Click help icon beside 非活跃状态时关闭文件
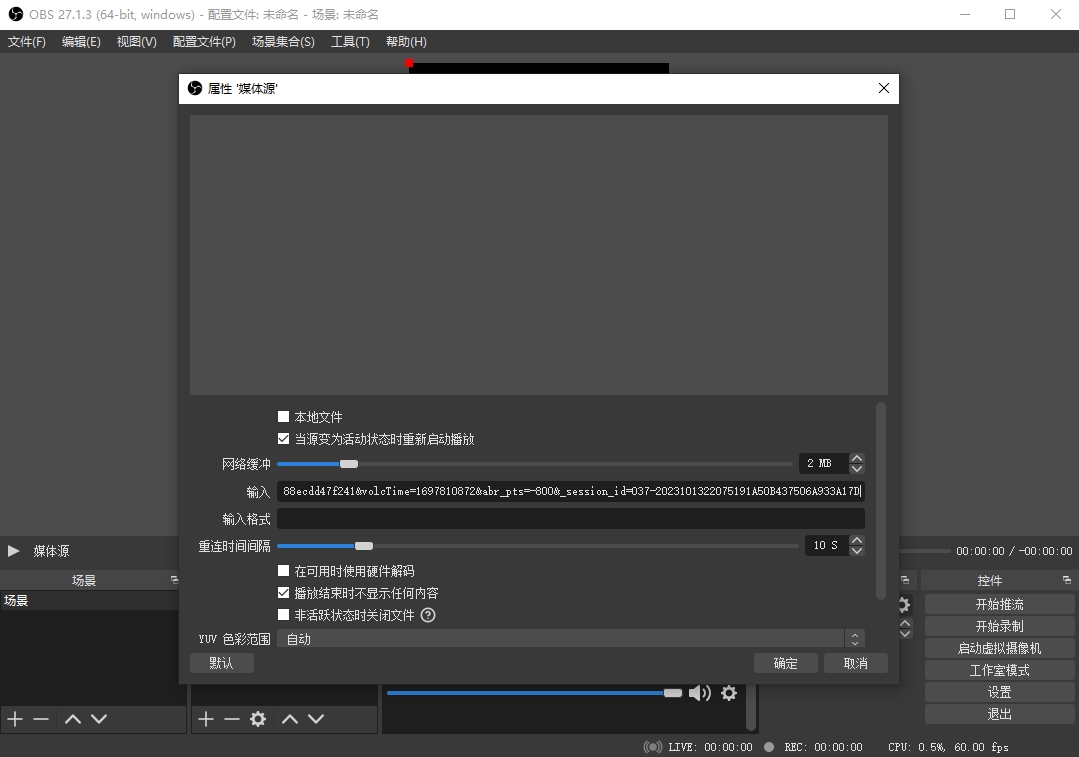This screenshot has height=757, width=1079. click(428, 615)
